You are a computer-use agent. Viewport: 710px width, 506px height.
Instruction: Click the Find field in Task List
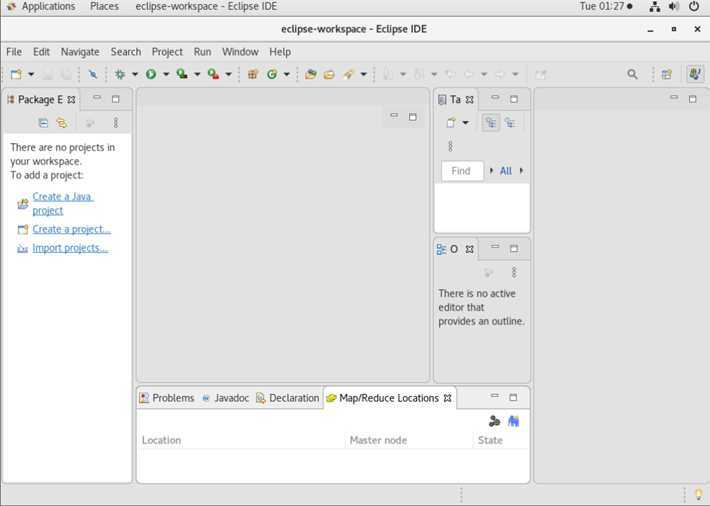(462, 171)
